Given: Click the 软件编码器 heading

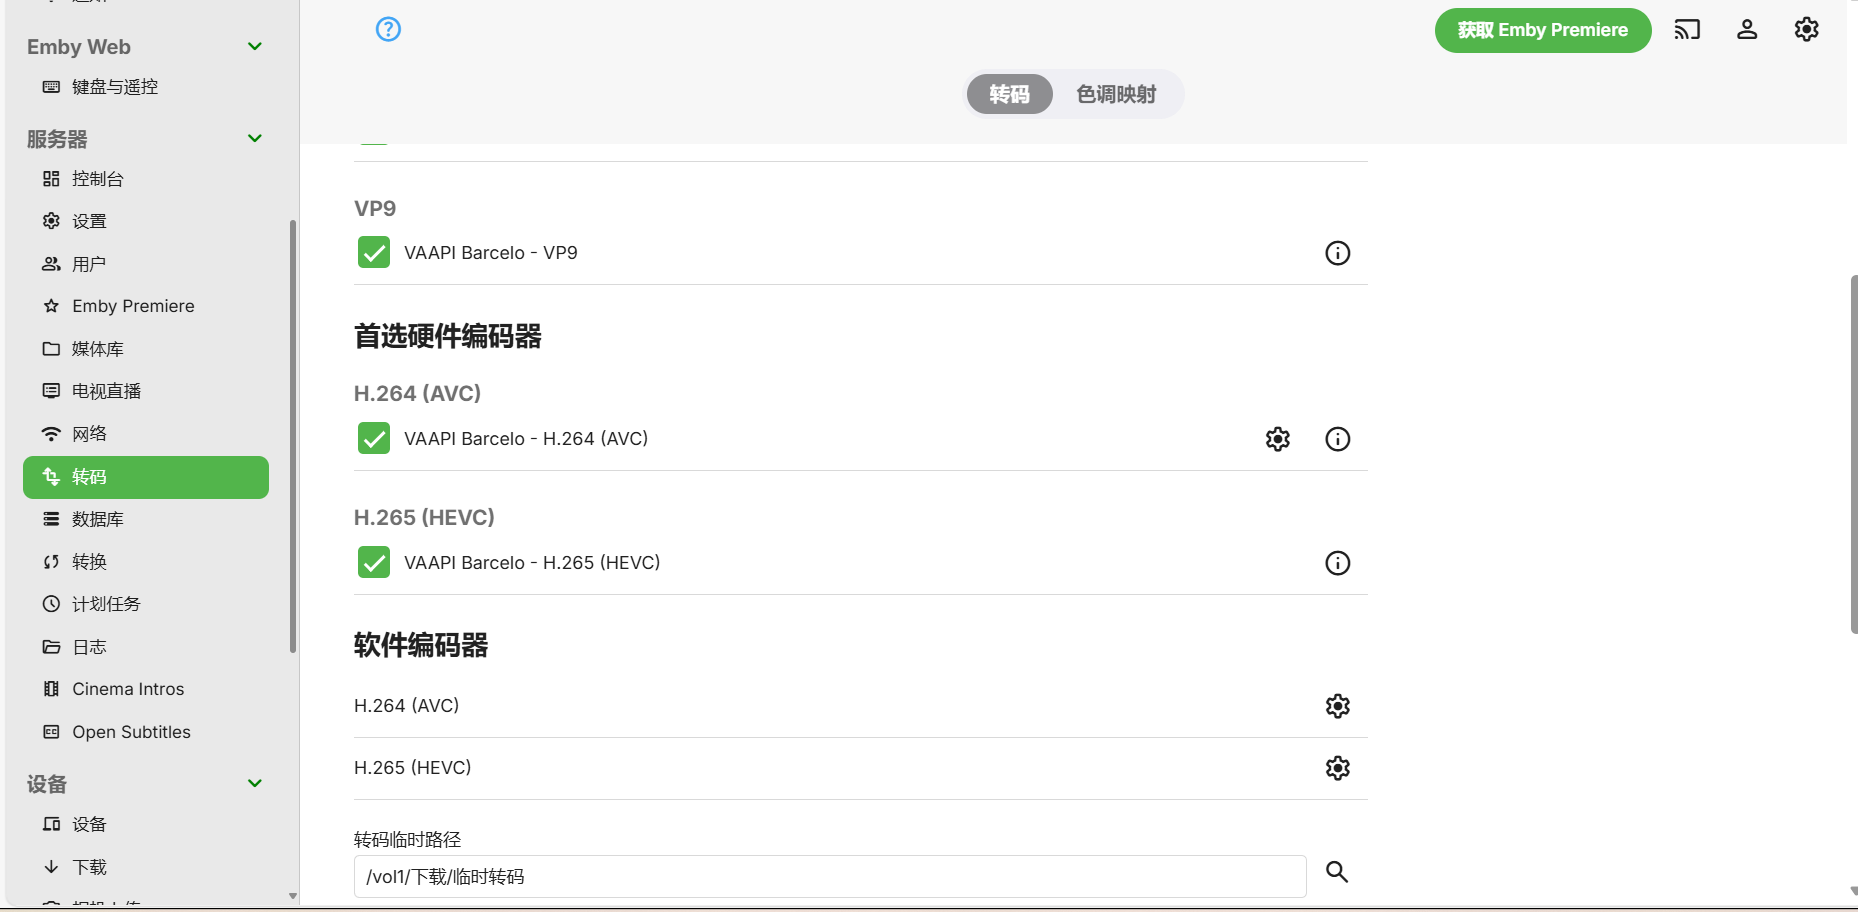Looking at the screenshot, I should pyautogui.click(x=421, y=646).
